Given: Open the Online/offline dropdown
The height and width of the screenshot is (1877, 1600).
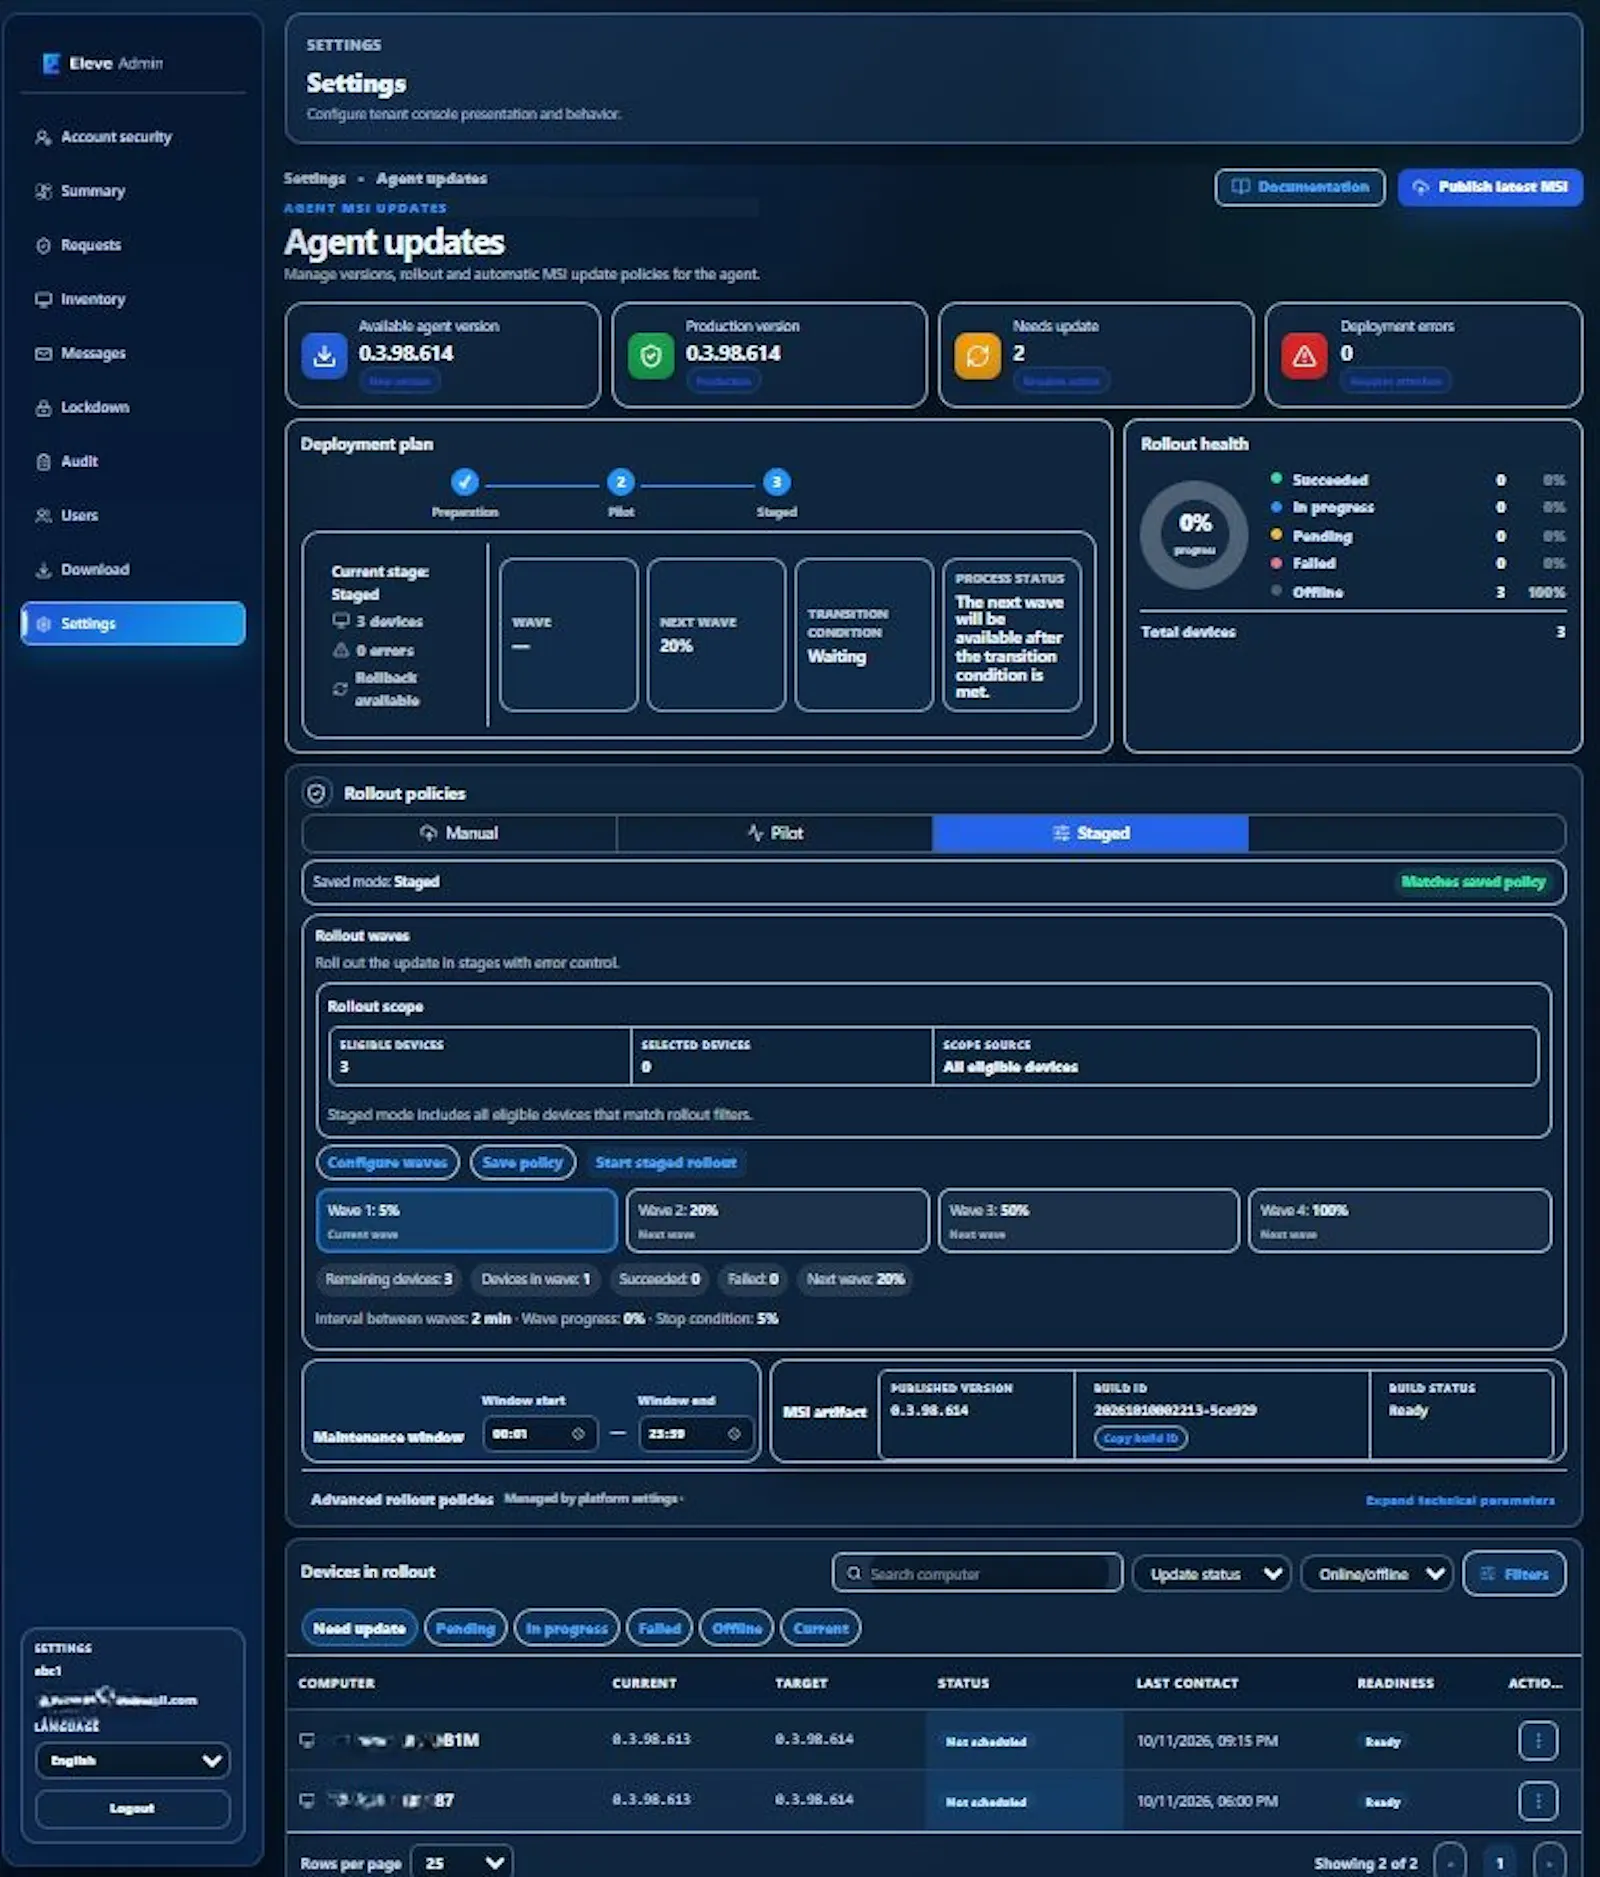Looking at the screenshot, I should coord(1377,1575).
